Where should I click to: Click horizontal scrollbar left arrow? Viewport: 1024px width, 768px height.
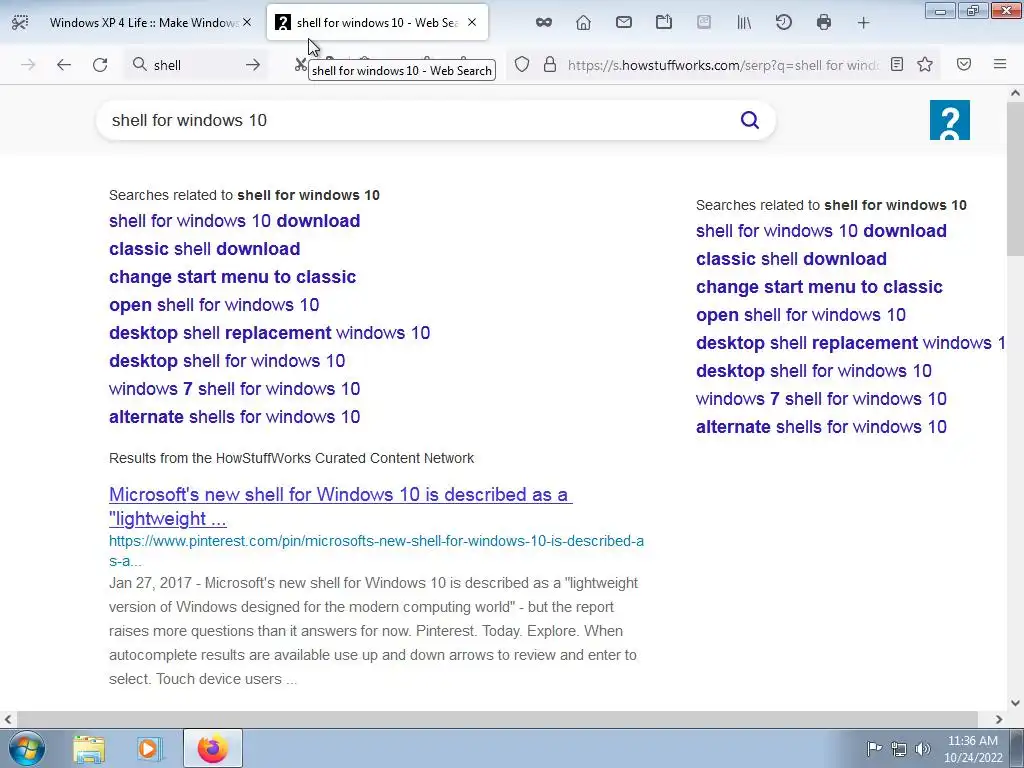[8, 719]
